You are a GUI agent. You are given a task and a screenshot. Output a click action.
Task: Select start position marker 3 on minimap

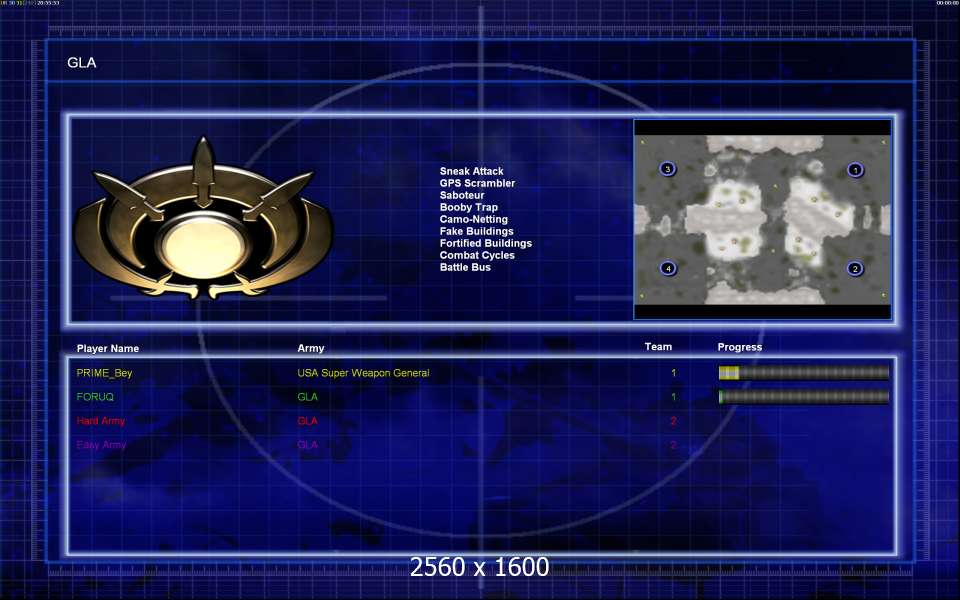(667, 168)
